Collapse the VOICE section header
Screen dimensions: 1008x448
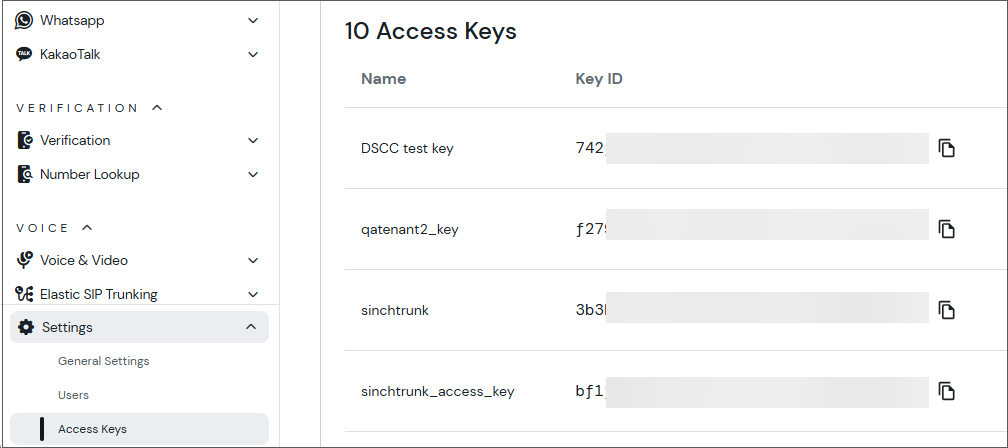click(87, 228)
